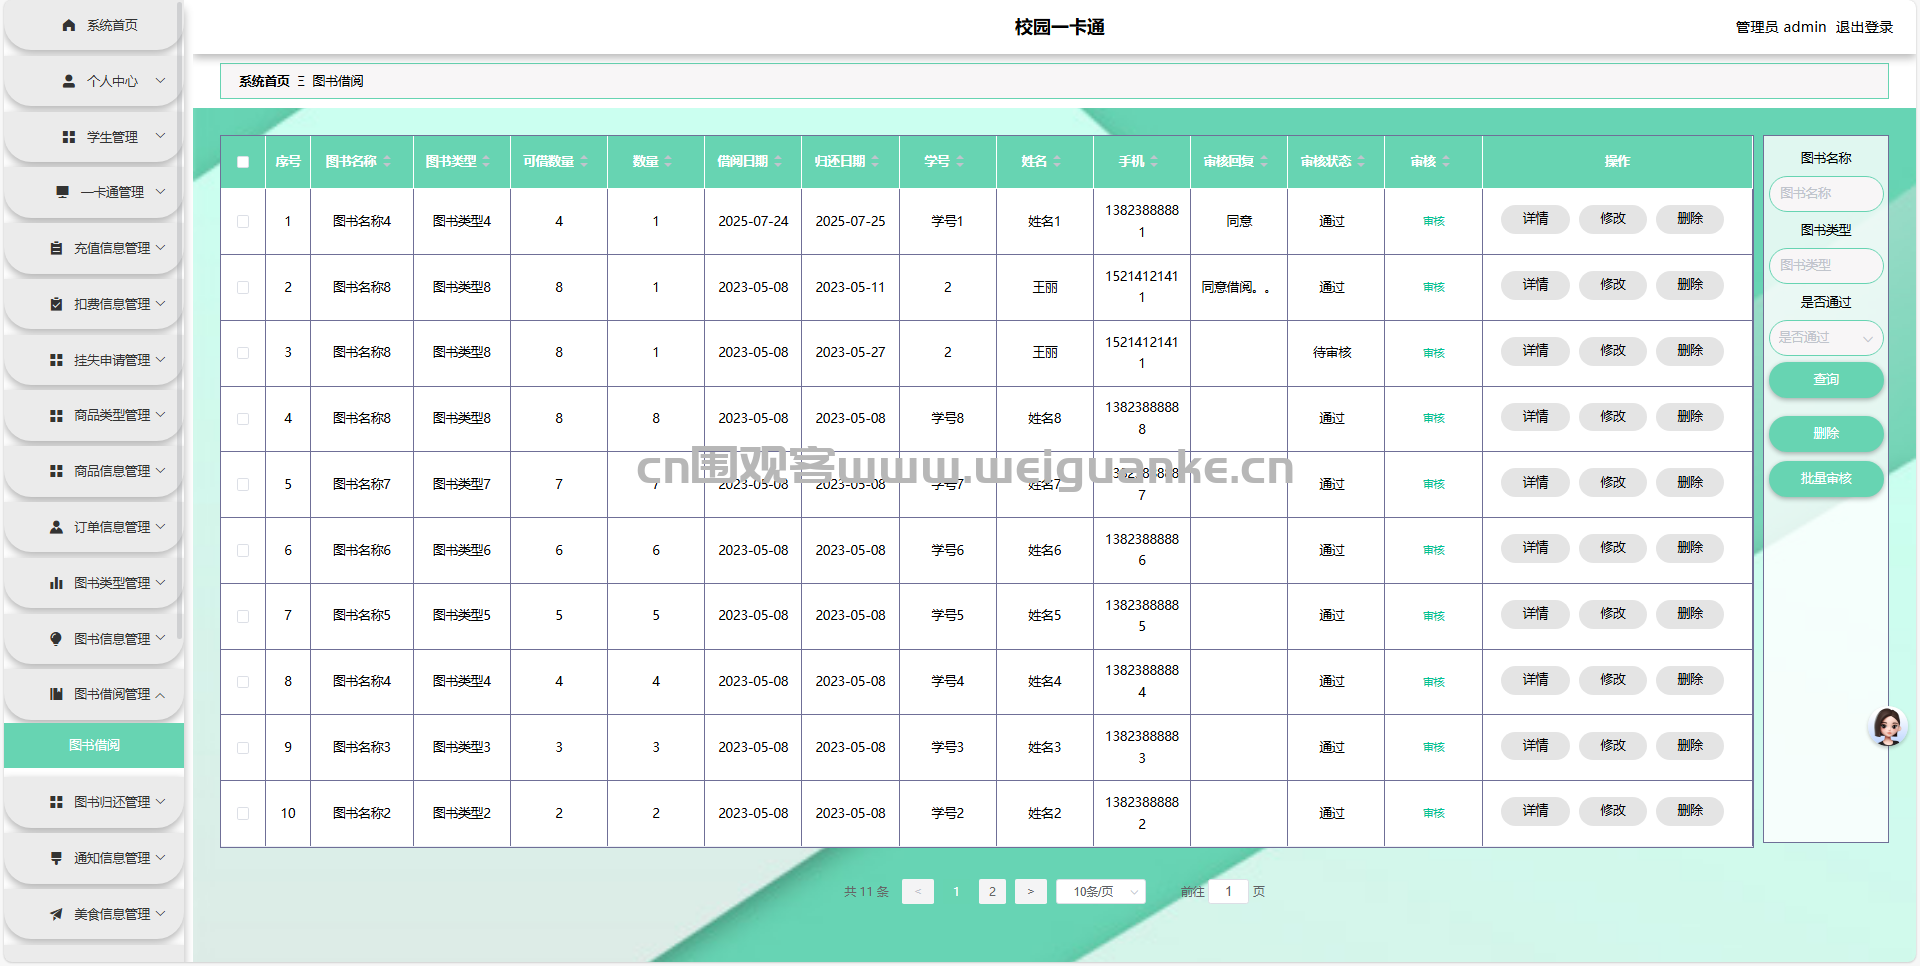Click the book icon beside 图书借阅管理
This screenshot has height=966, width=1920.
pos(56,694)
